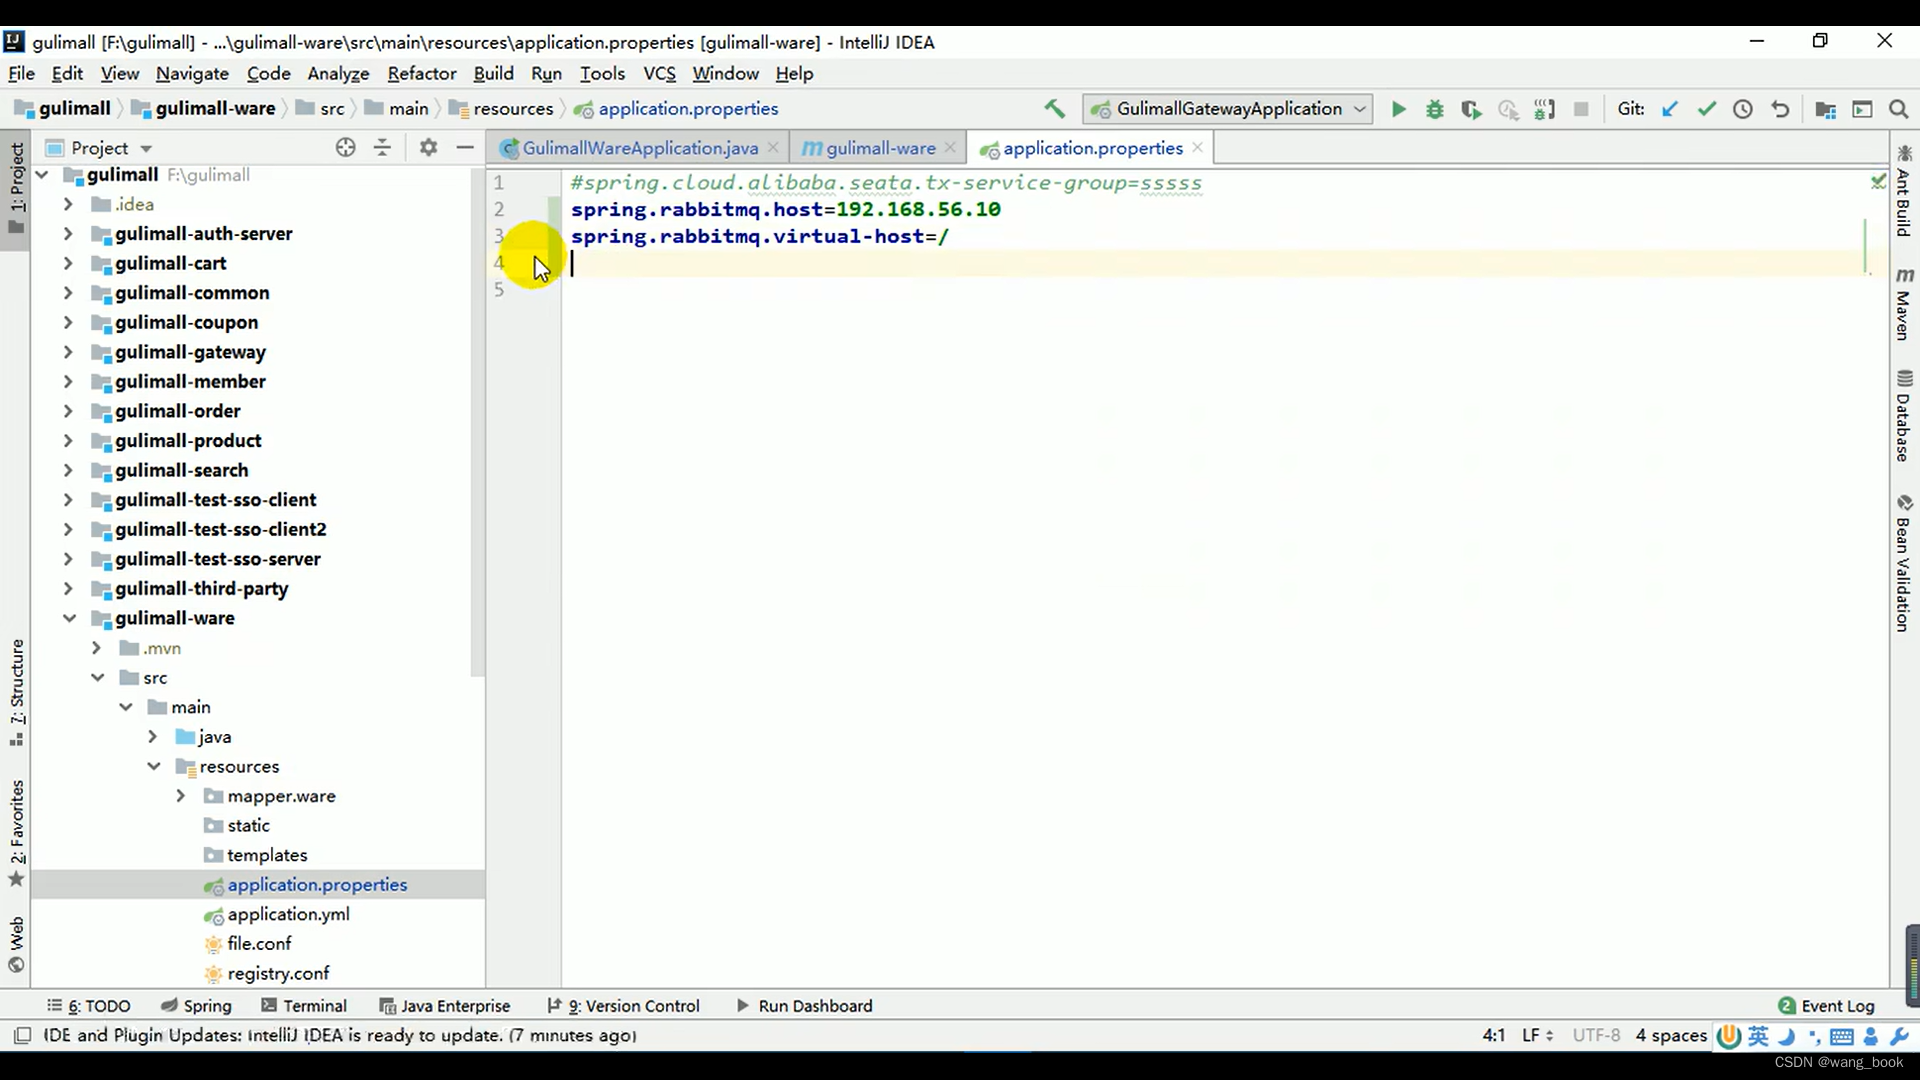This screenshot has height=1080, width=1920.
Task: Change line separator LF in status bar
Action: [x=1537, y=1035]
